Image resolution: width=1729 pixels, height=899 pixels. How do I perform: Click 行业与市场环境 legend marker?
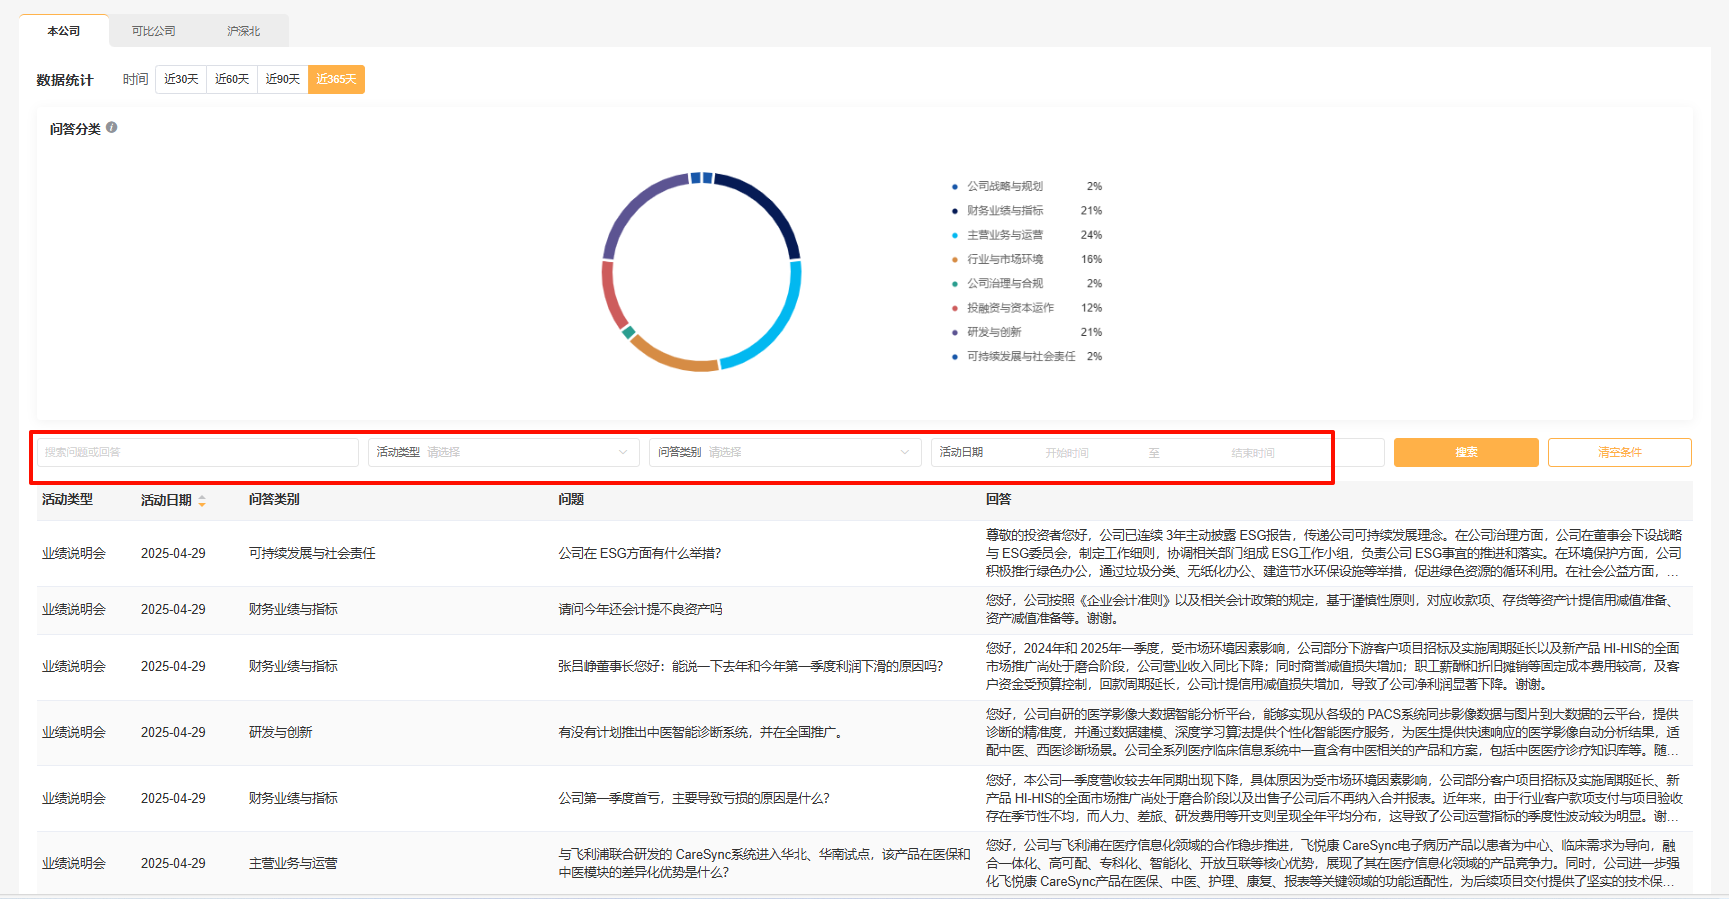point(955,260)
